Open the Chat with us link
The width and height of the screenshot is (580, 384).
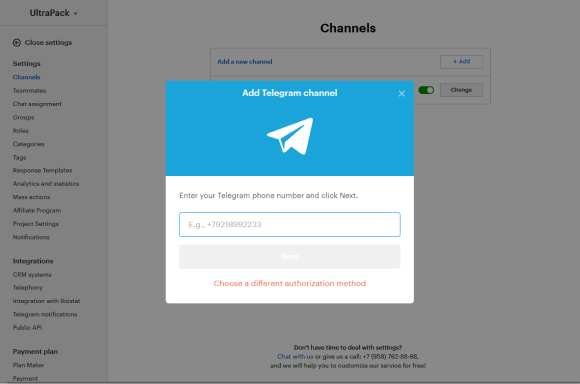(x=295, y=357)
